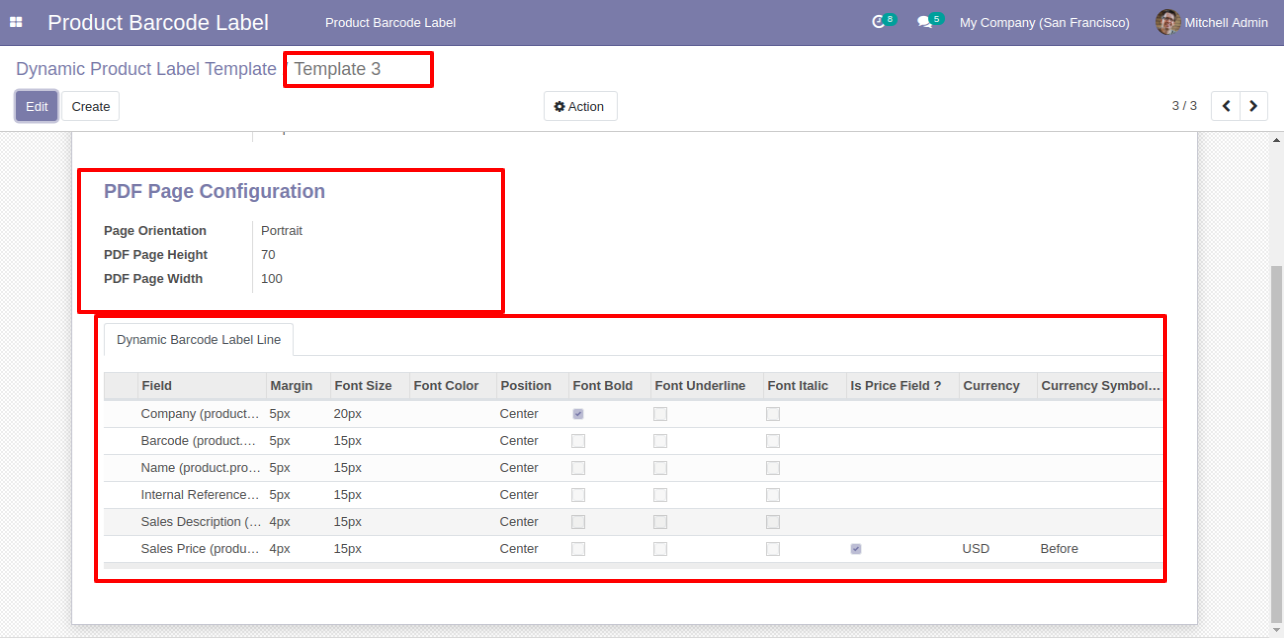Toggle Font Underline for Internal Reference row
Viewport: 1284px width, 638px height.
(660, 495)
